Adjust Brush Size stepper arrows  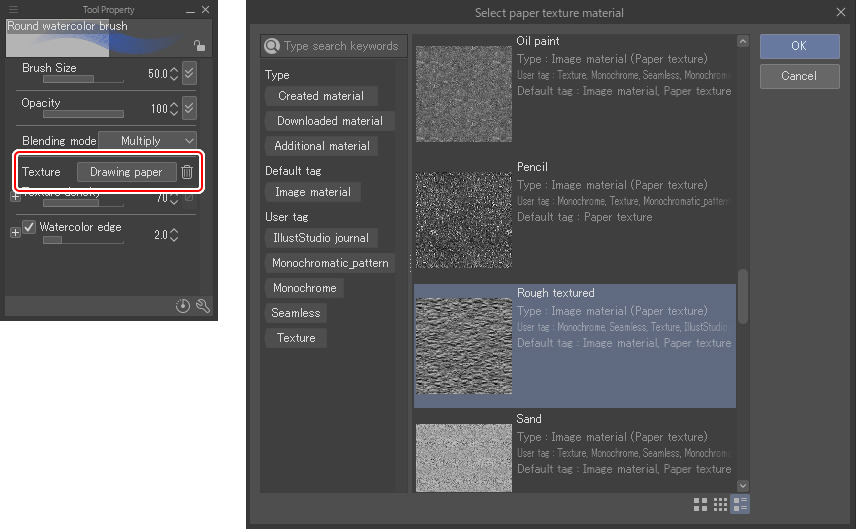tap(174, 74)
